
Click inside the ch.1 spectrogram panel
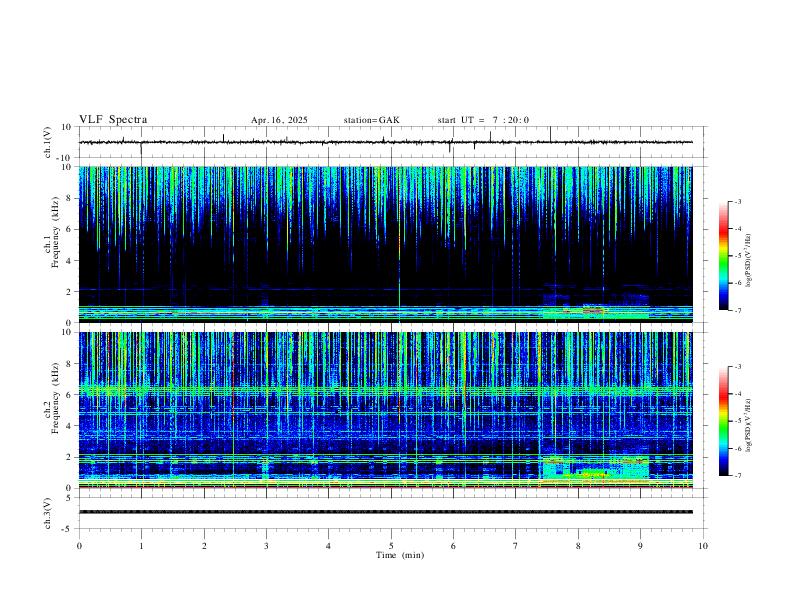tap(385, 244)
